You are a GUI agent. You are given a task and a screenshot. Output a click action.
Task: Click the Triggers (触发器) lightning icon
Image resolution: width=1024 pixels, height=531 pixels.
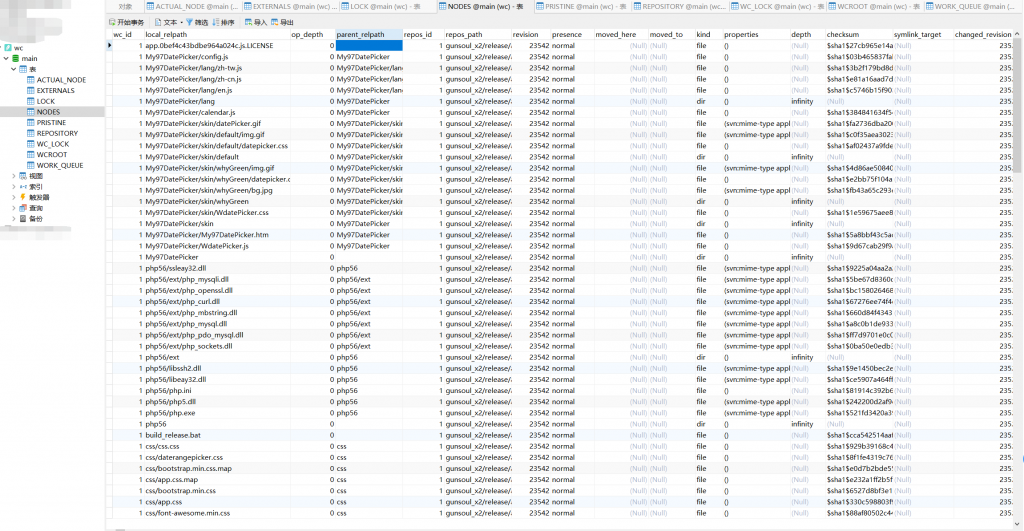(x=22, y=197)
